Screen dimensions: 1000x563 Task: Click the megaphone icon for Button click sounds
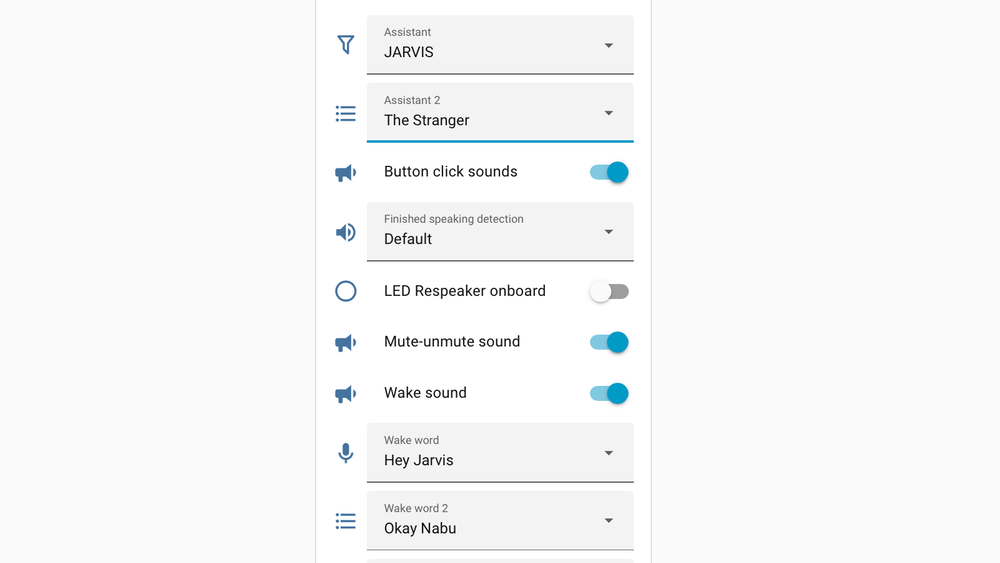[x=346, y=173]
